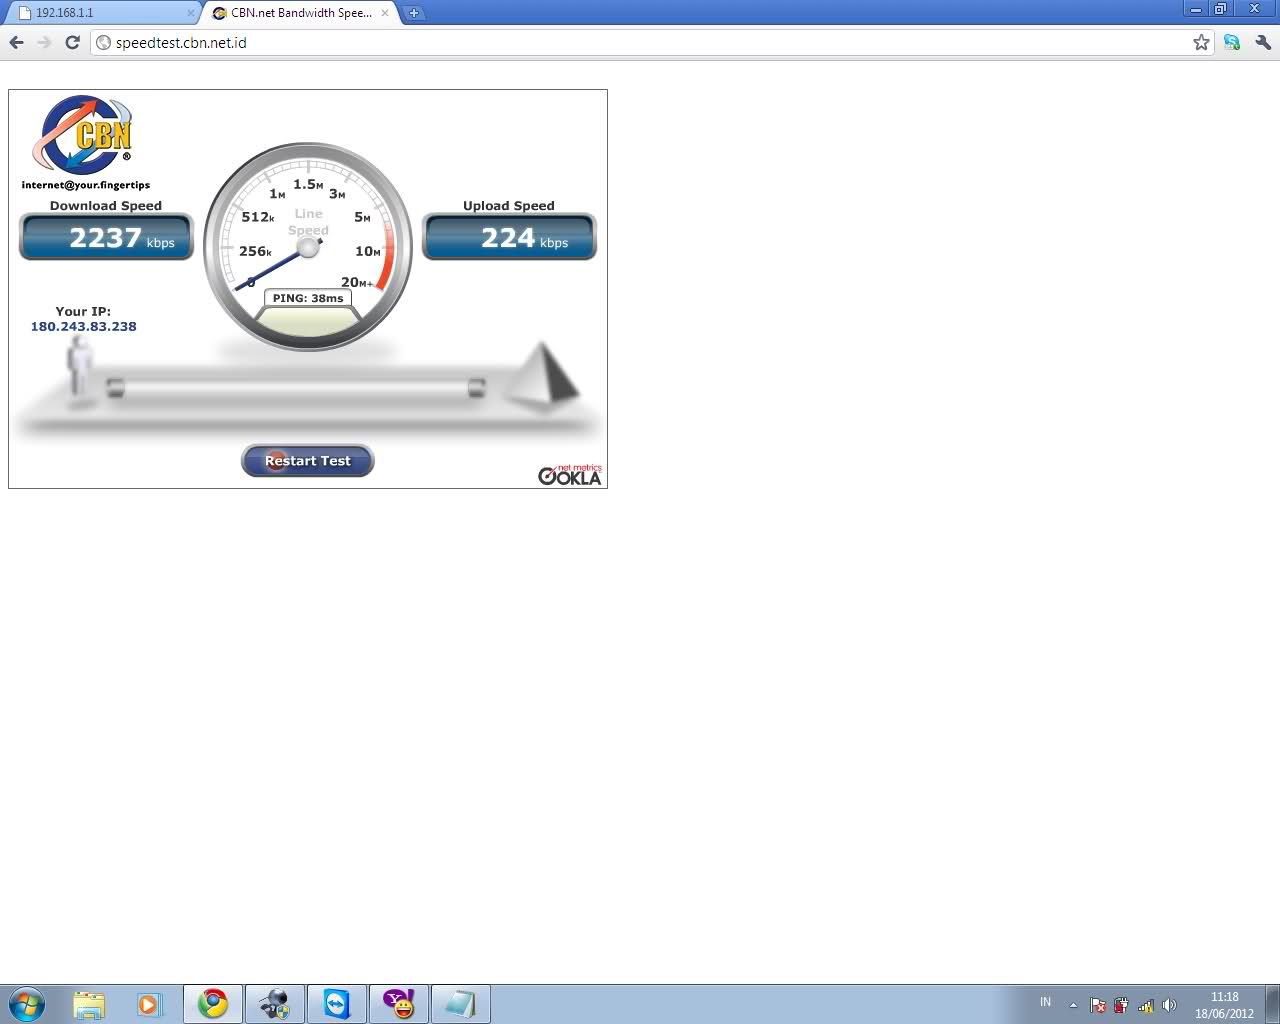Click the Restart Test button
Viewport: 1280px width, 1024px height.
pyautogui.click(x=308, y=461)
